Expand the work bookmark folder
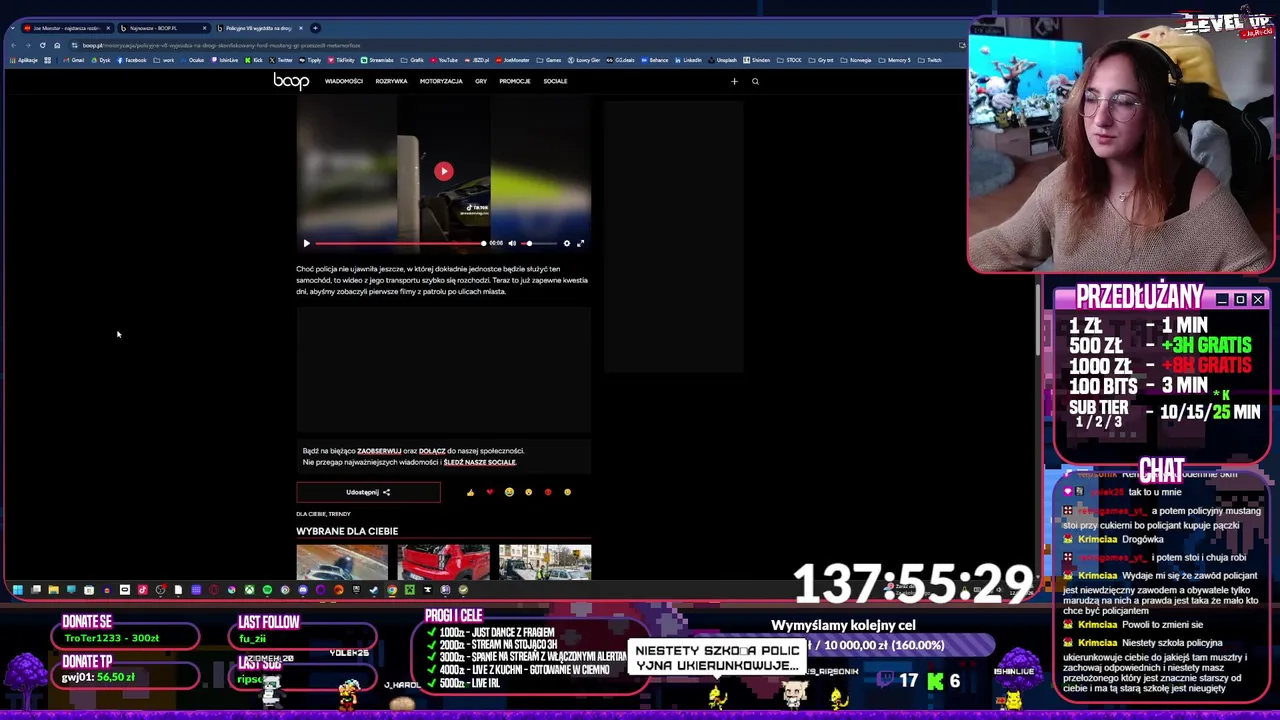The width and height of the screenshot is (1280, 720). 164,60
